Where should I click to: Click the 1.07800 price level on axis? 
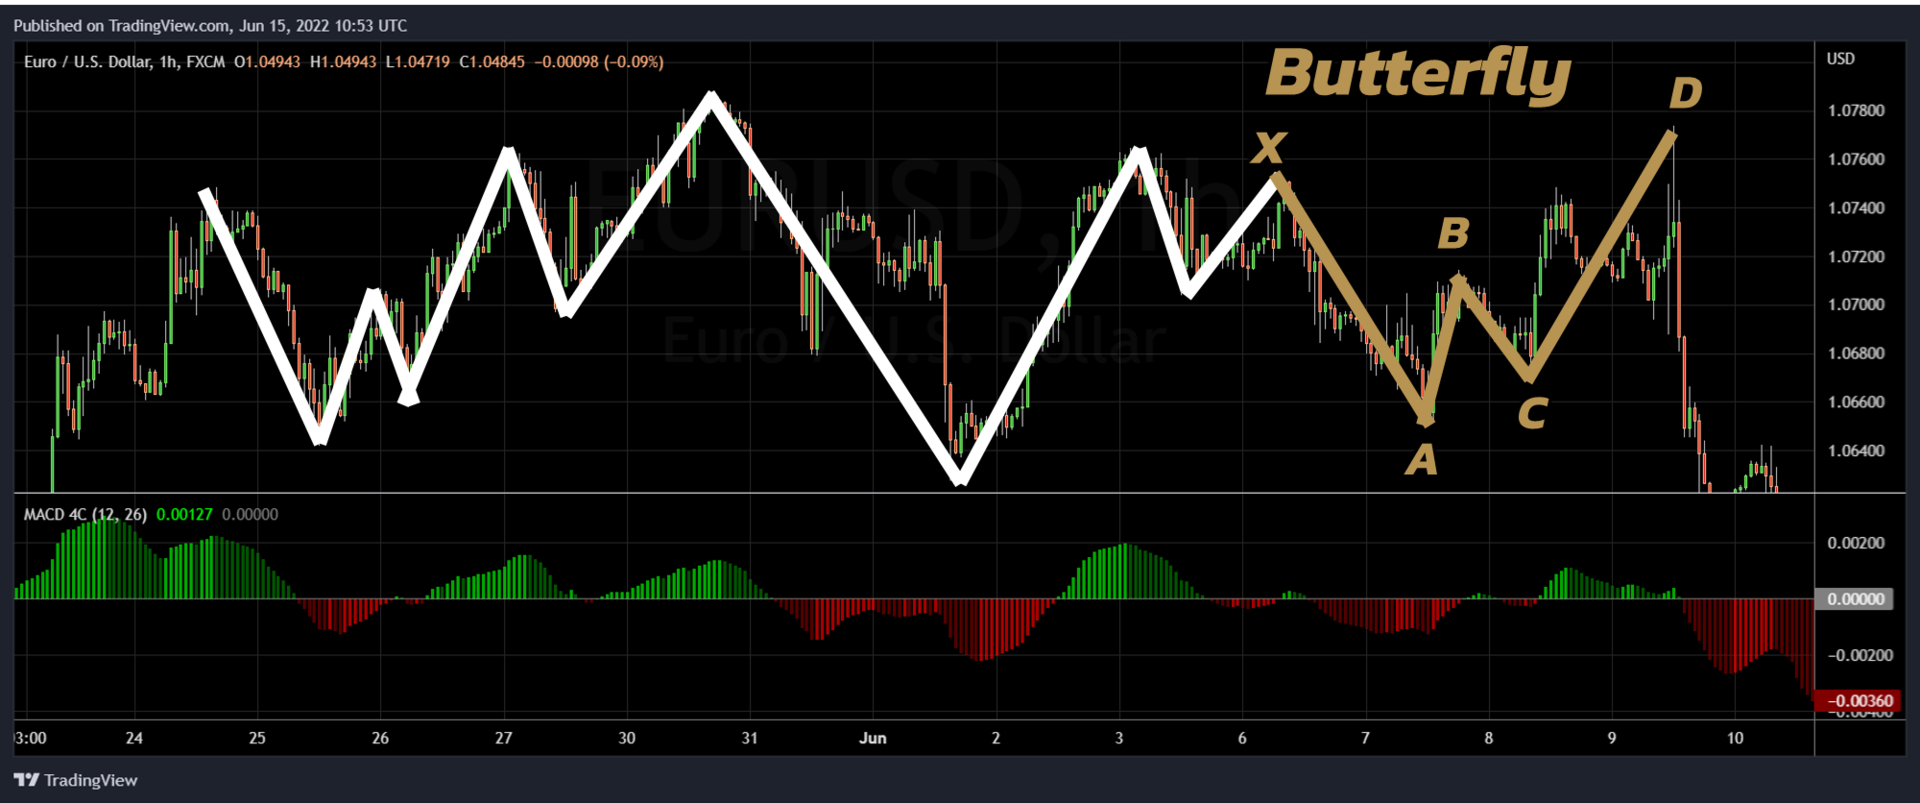tap(1856, 110)
